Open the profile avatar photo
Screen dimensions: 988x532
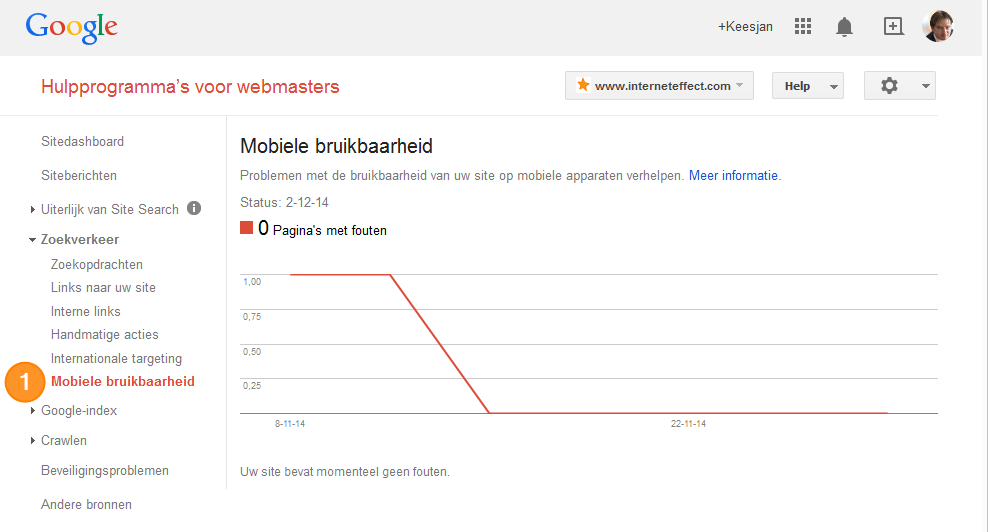(938, 26)
